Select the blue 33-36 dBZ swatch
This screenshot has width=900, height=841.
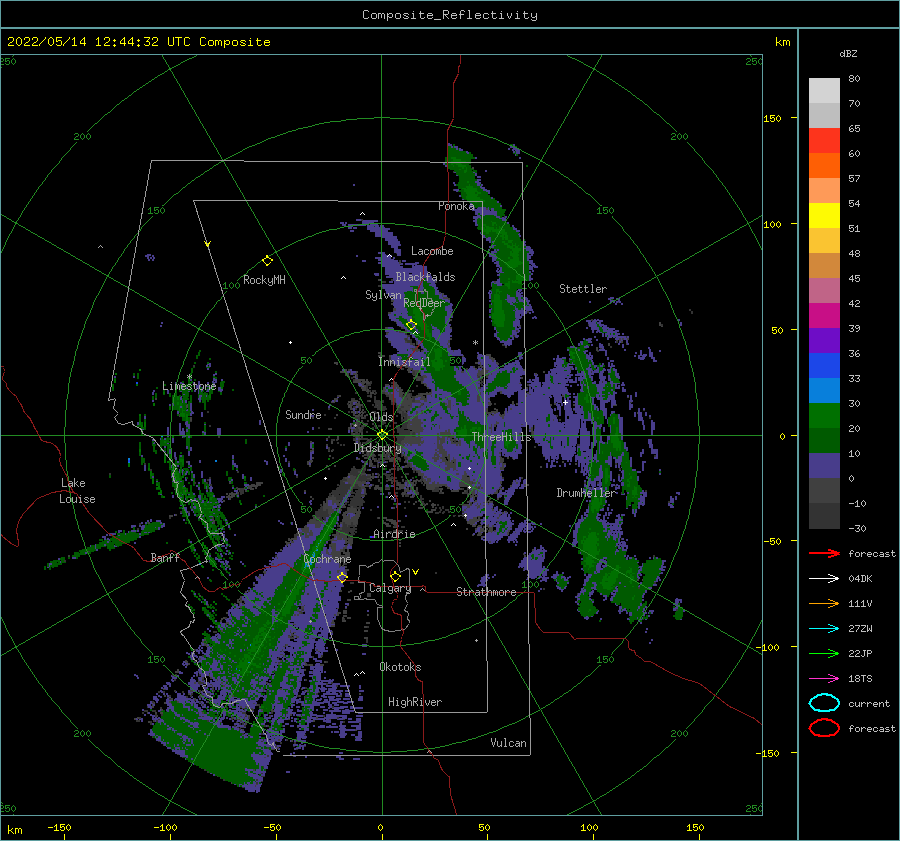[x=824, y=365]
